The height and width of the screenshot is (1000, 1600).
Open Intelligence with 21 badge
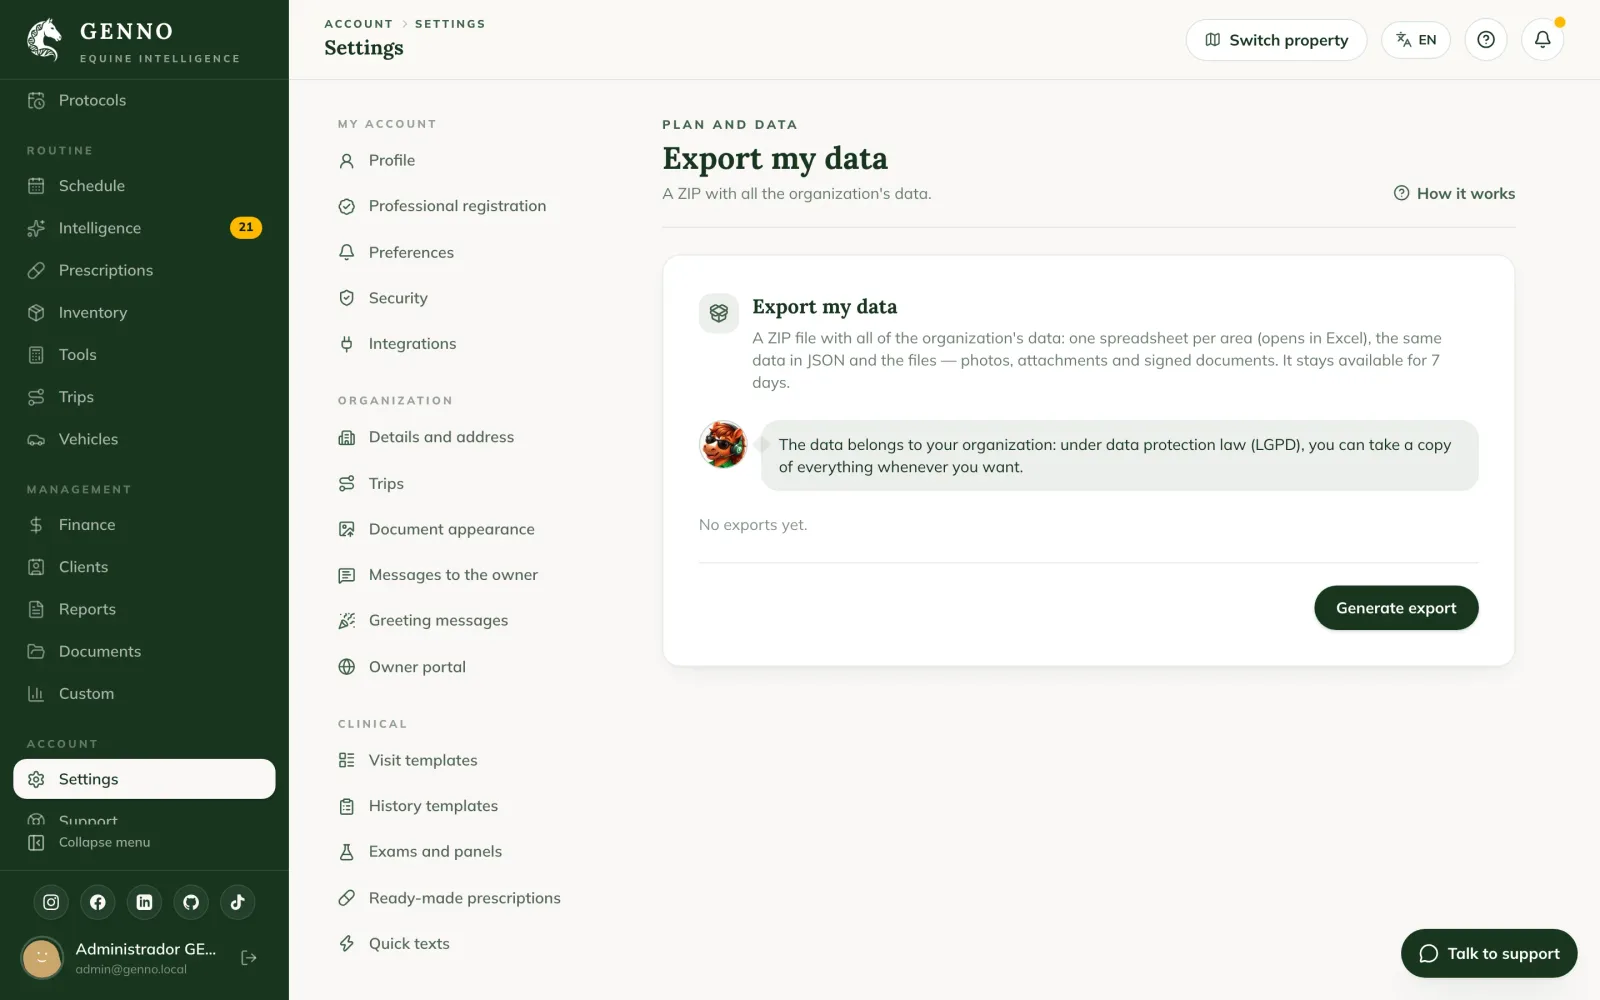[x=144, y=228]
